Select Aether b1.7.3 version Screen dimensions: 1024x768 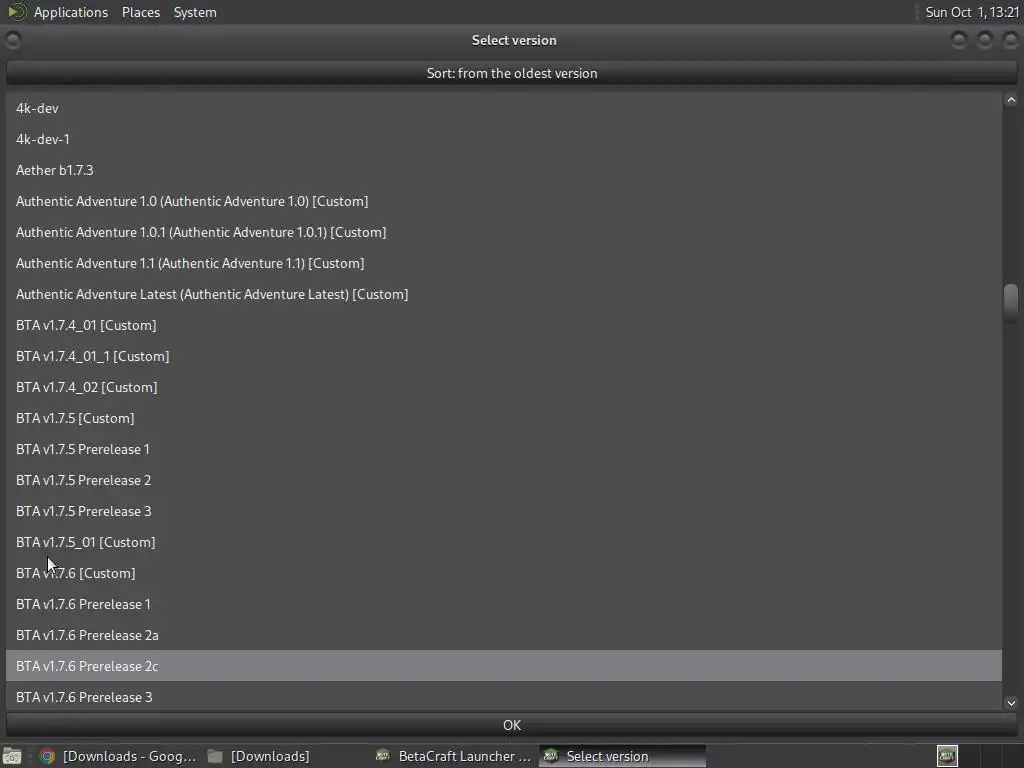pos(504,170)
